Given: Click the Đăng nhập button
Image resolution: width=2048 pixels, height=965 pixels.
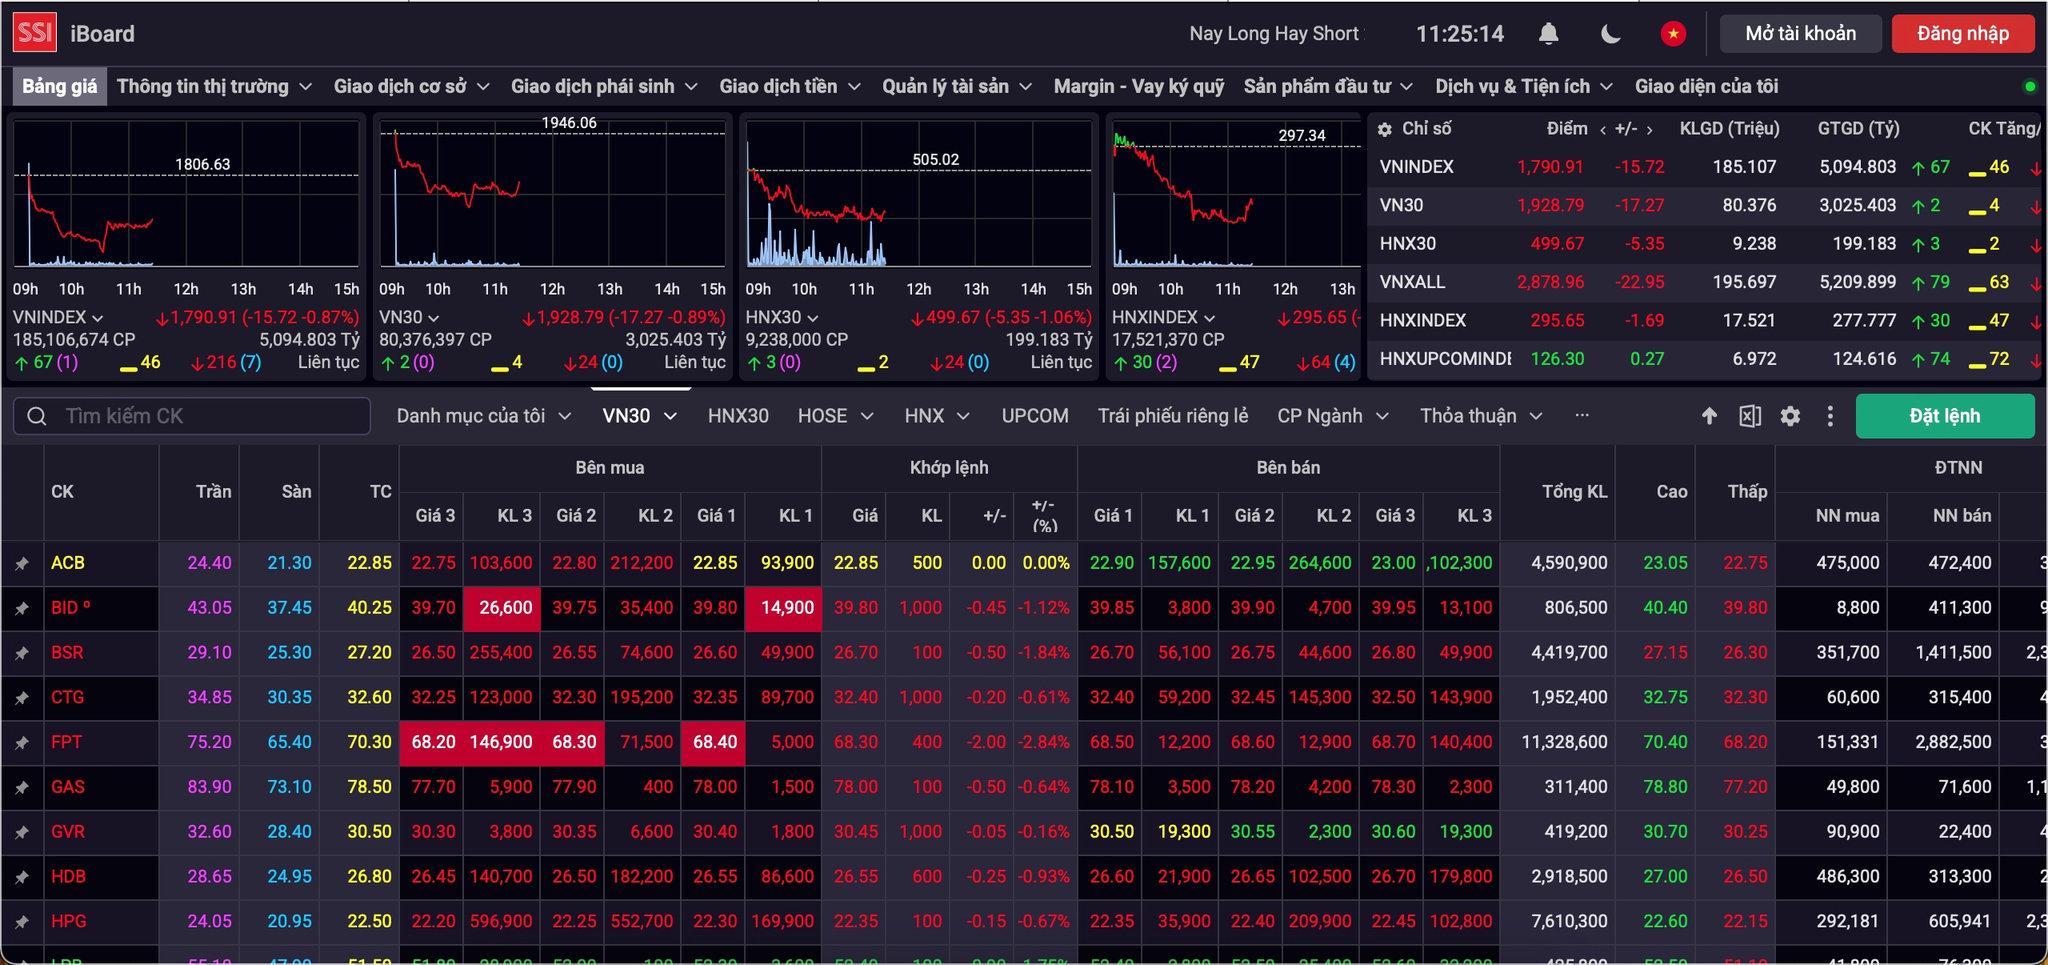Looking at the screenshot, I should tap(1963, 34).
